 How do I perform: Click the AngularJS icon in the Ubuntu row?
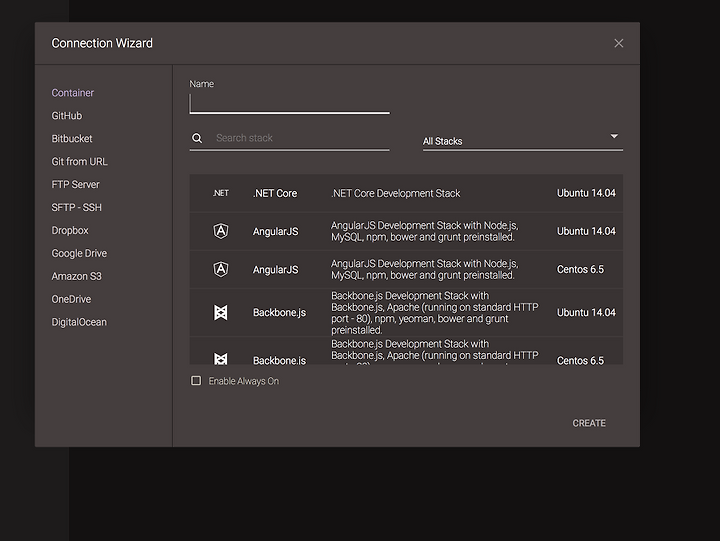[x=221, y=231]
